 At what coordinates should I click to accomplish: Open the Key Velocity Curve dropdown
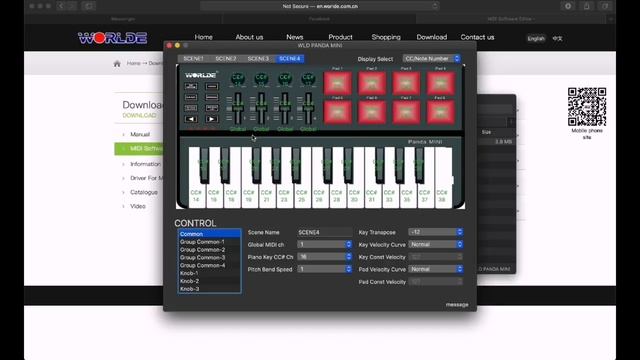(436, 244)
